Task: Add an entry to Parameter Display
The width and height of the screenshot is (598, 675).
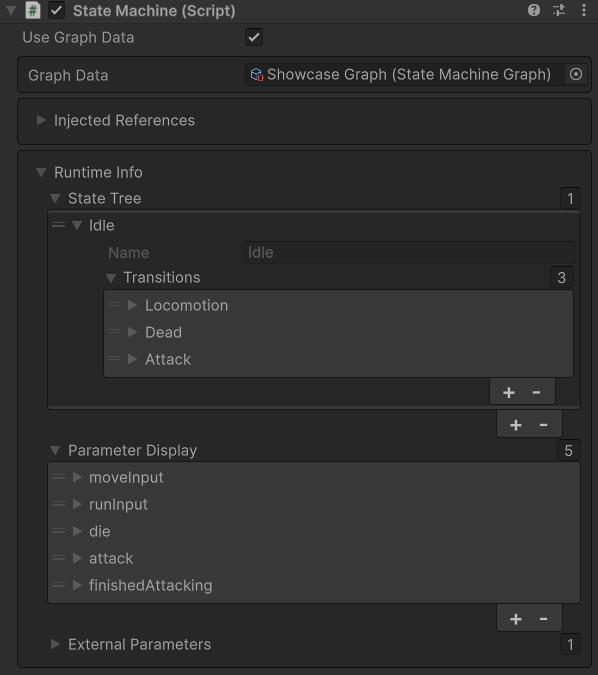Action: [516, 619]
